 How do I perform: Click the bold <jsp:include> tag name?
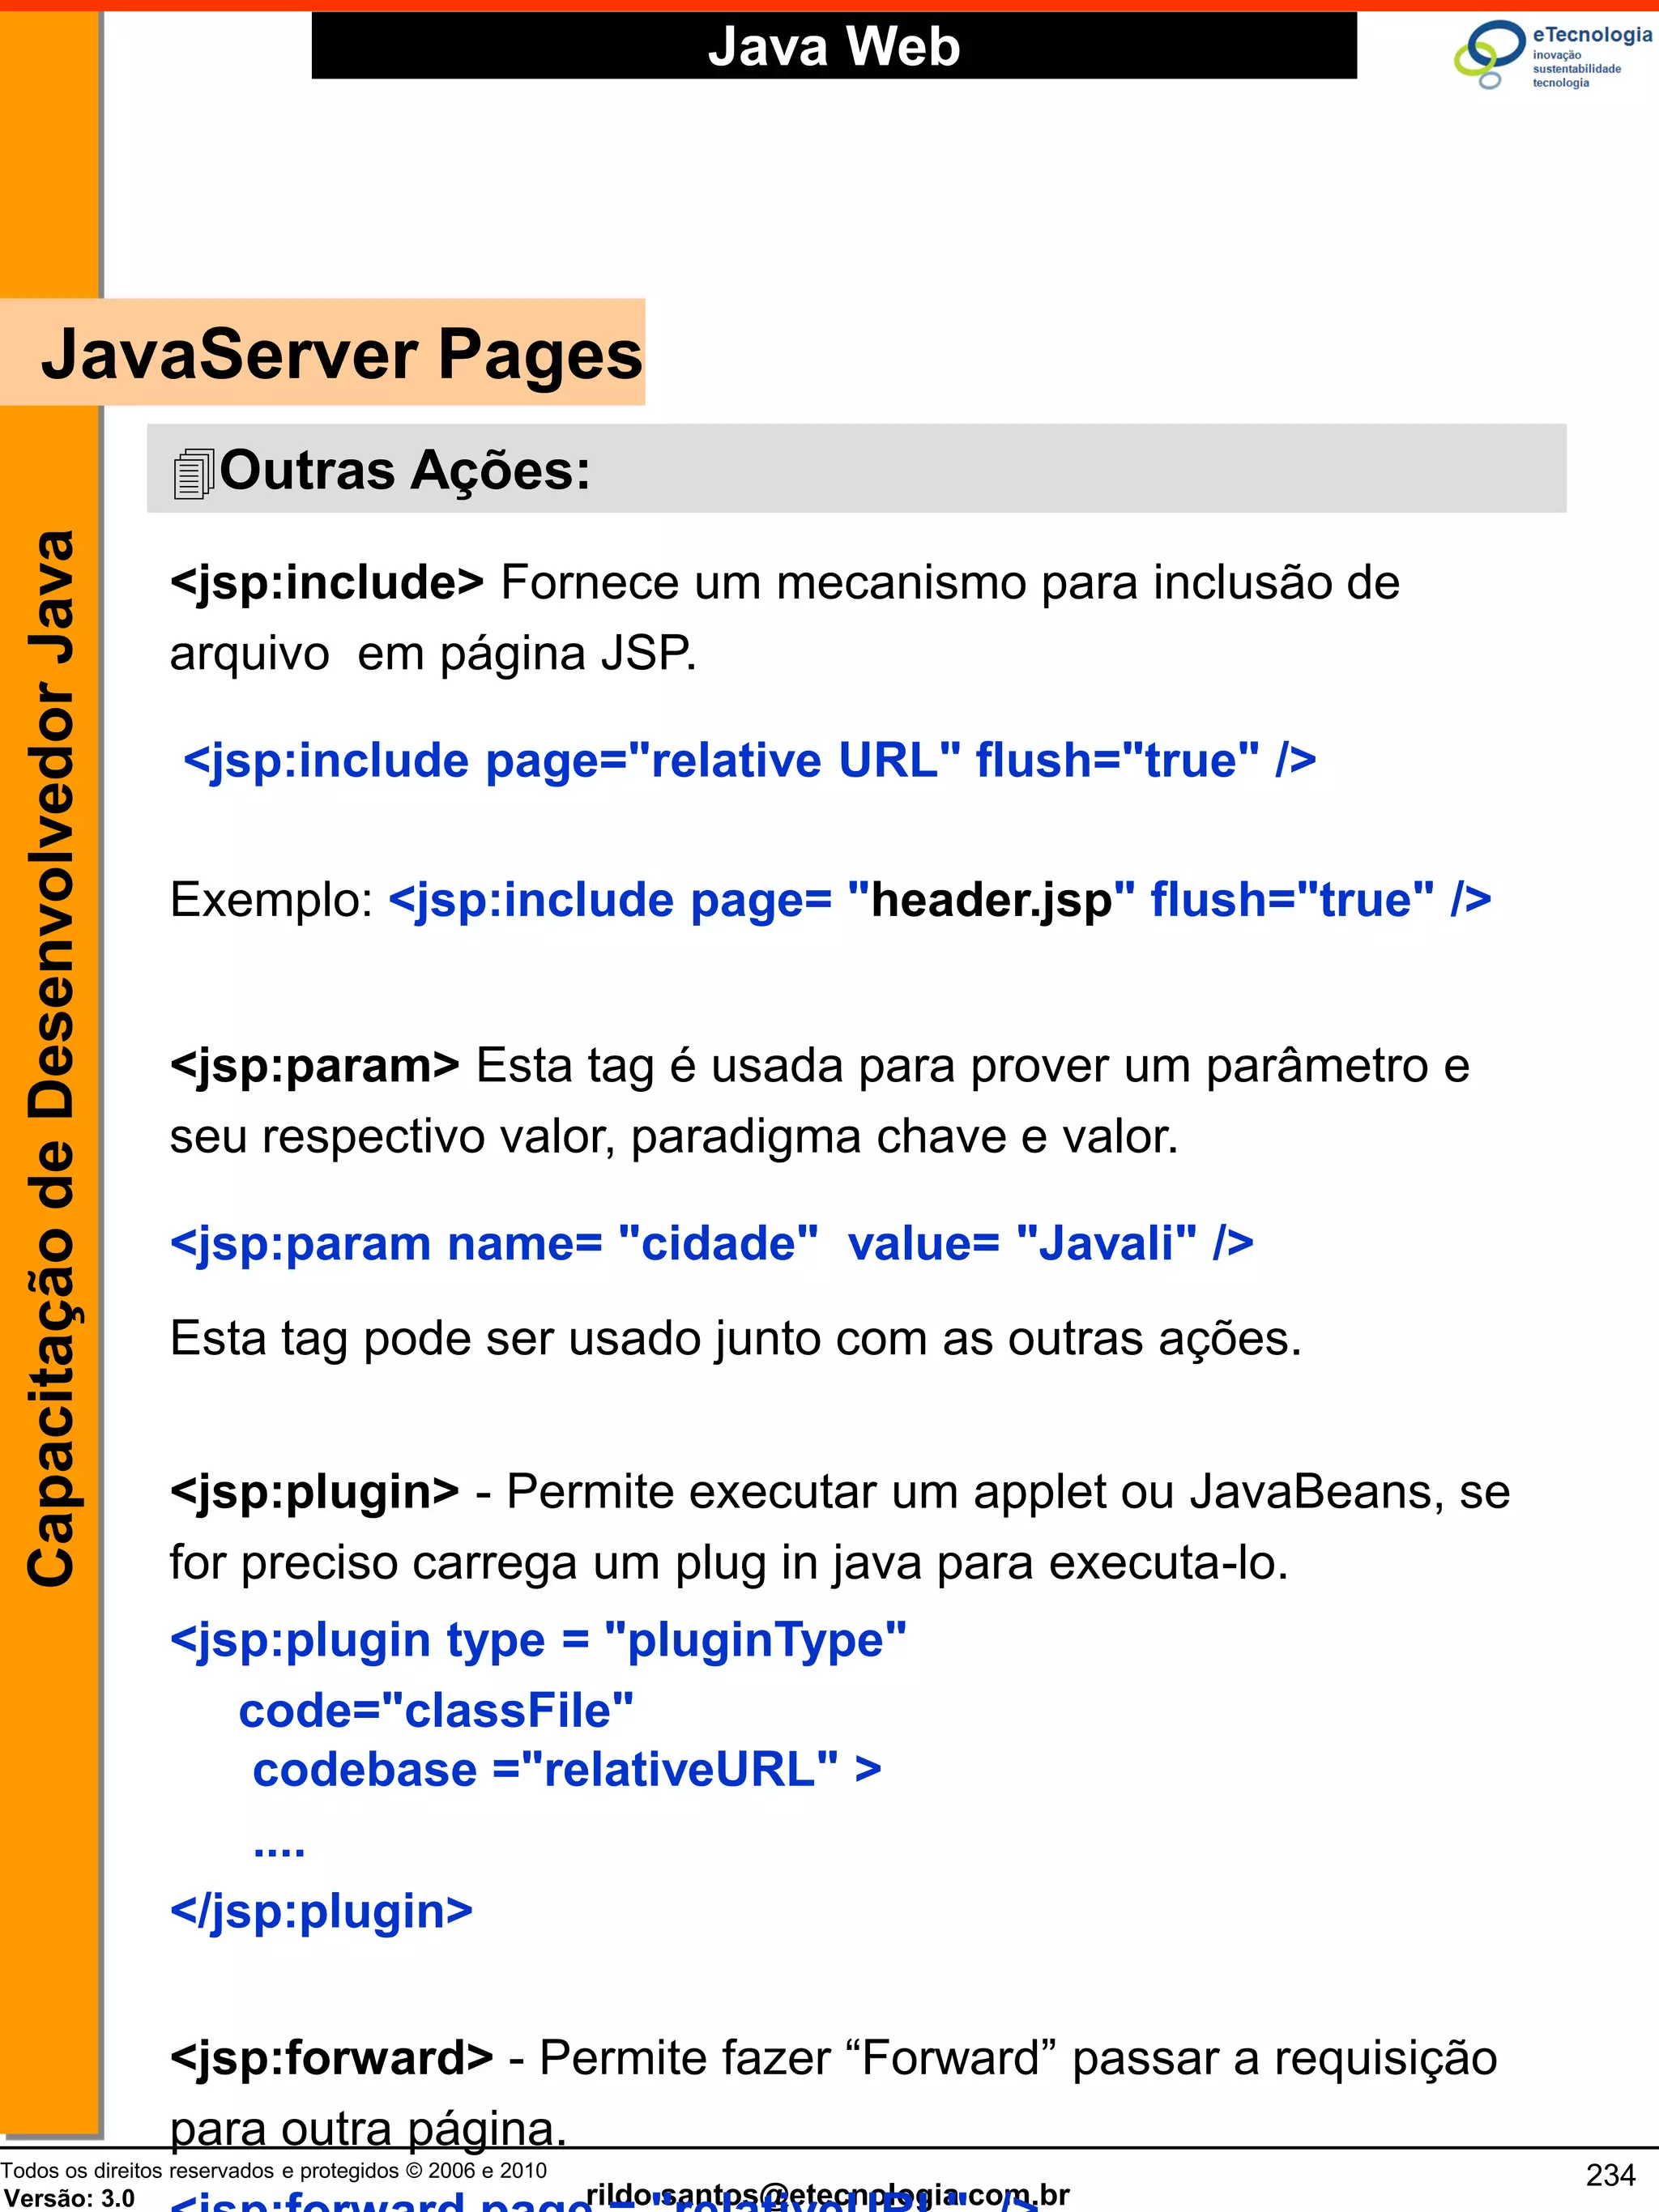(x=327, y=582)
